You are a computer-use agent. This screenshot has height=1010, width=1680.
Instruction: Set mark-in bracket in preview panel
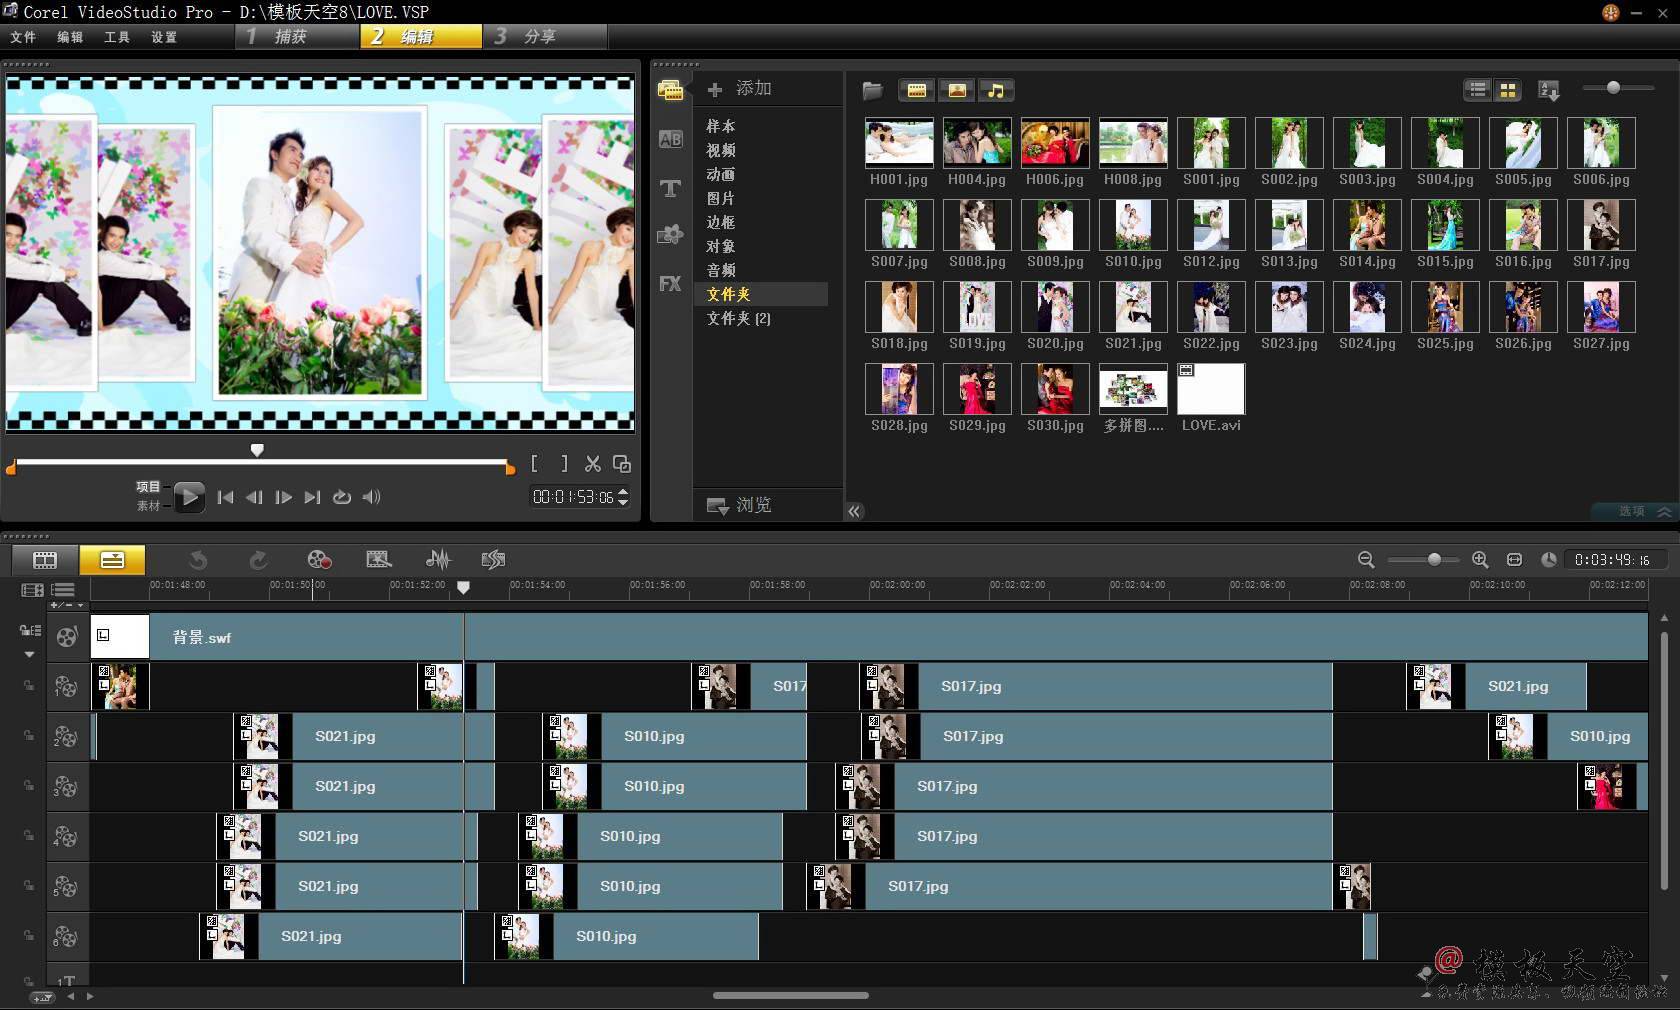(534, 463)
